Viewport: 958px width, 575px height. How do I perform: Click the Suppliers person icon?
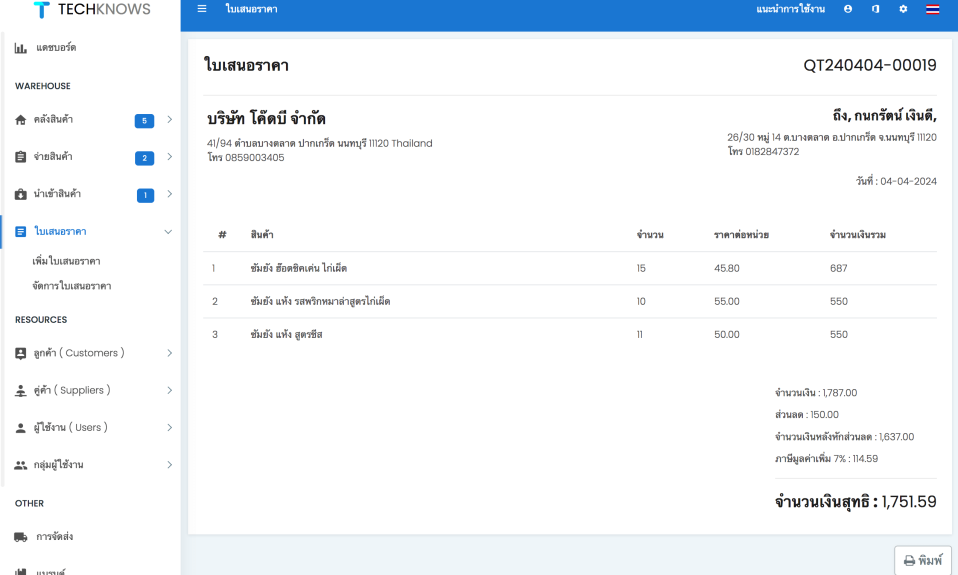[21, 390]
